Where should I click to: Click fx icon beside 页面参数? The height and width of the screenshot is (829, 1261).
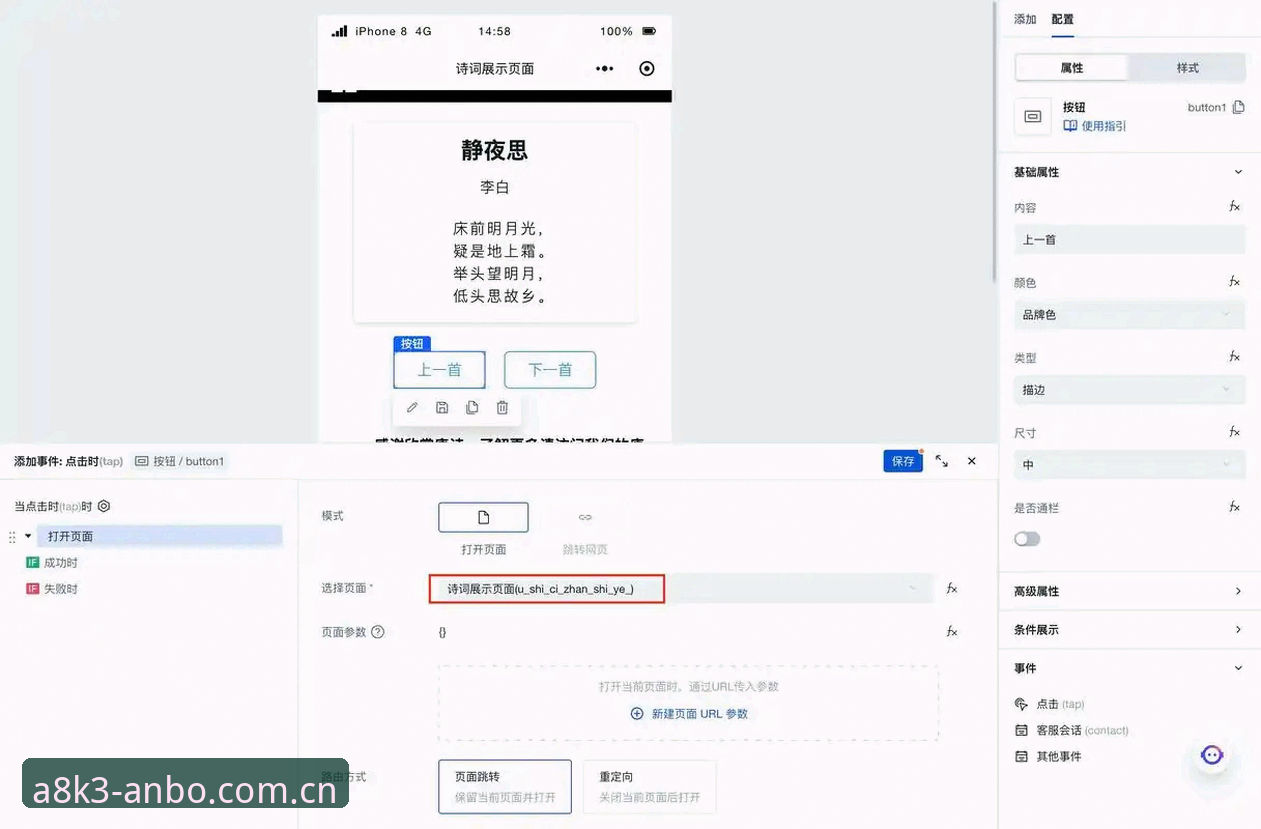click(x=952, y=631)
